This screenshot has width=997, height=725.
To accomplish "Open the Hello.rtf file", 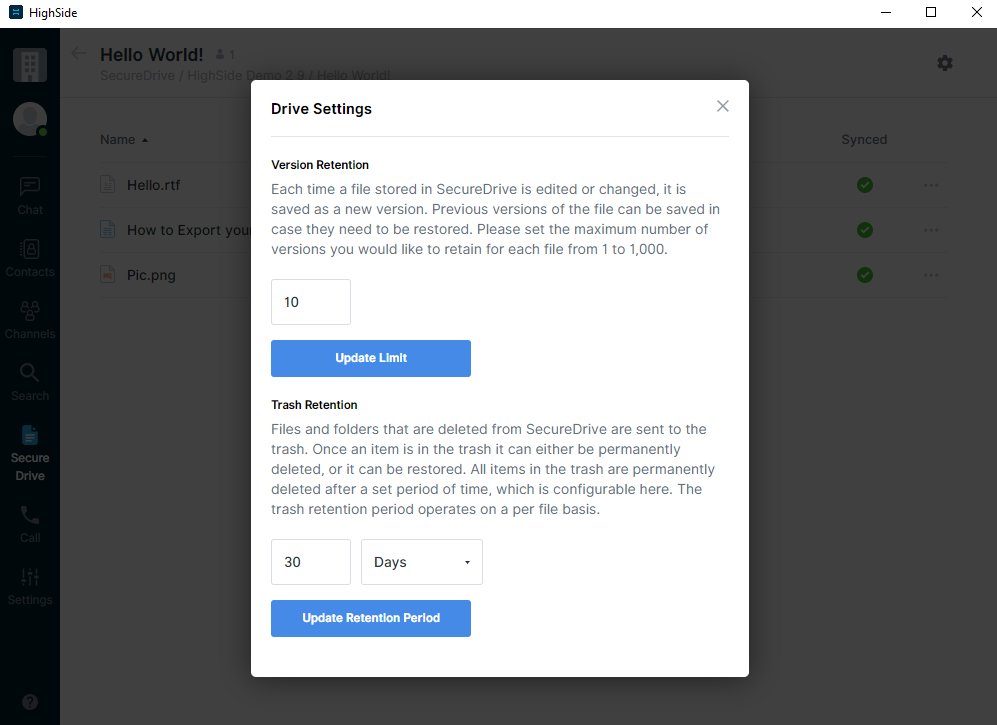I will tap(153, 185).
